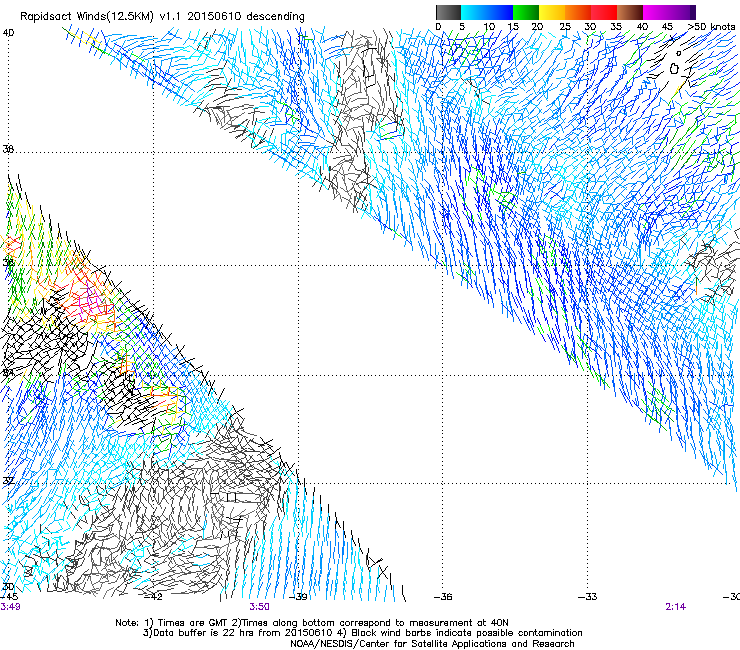
Task: Click the Rapidscat Winds title text
Action: 162,17
